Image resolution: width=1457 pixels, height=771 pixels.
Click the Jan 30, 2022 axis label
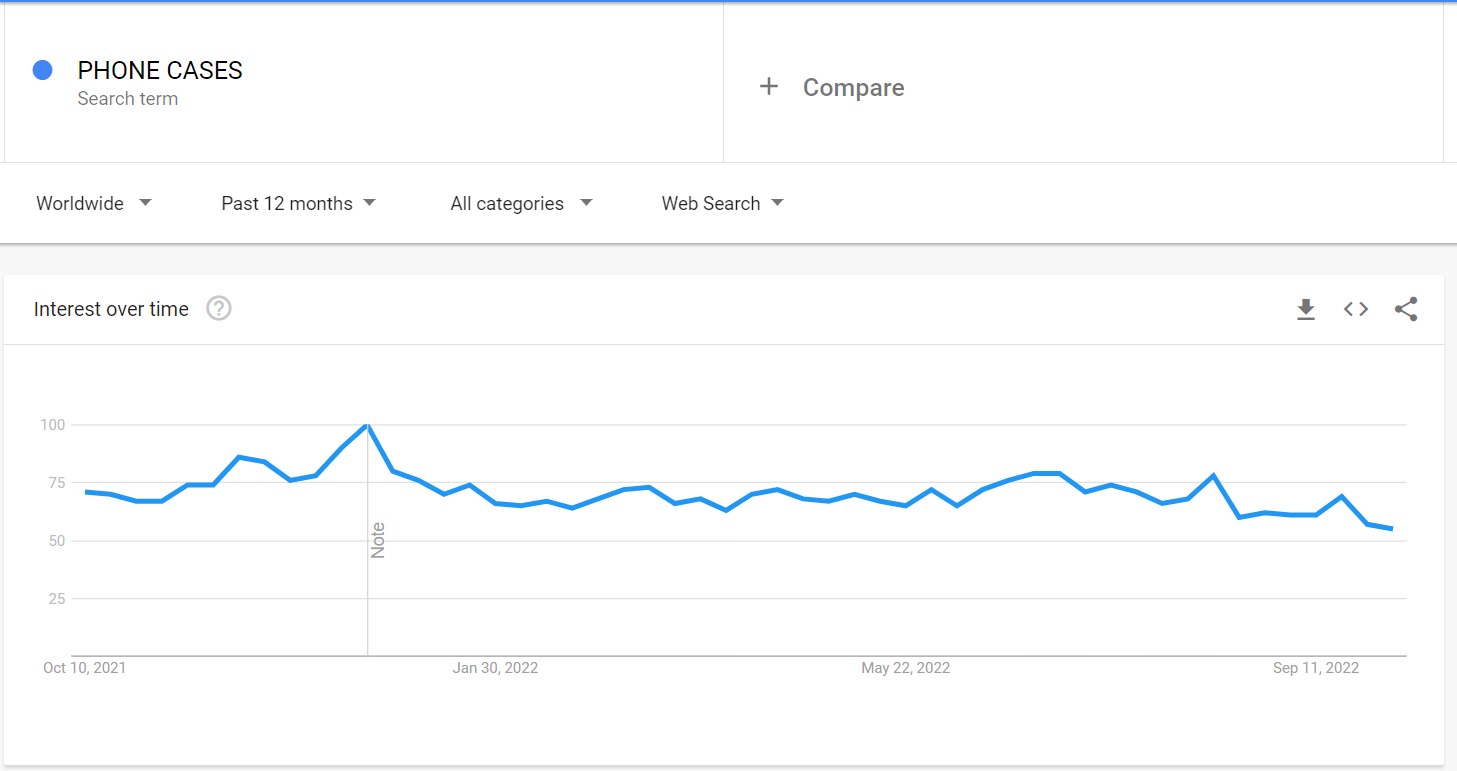[x=495, y=668]
